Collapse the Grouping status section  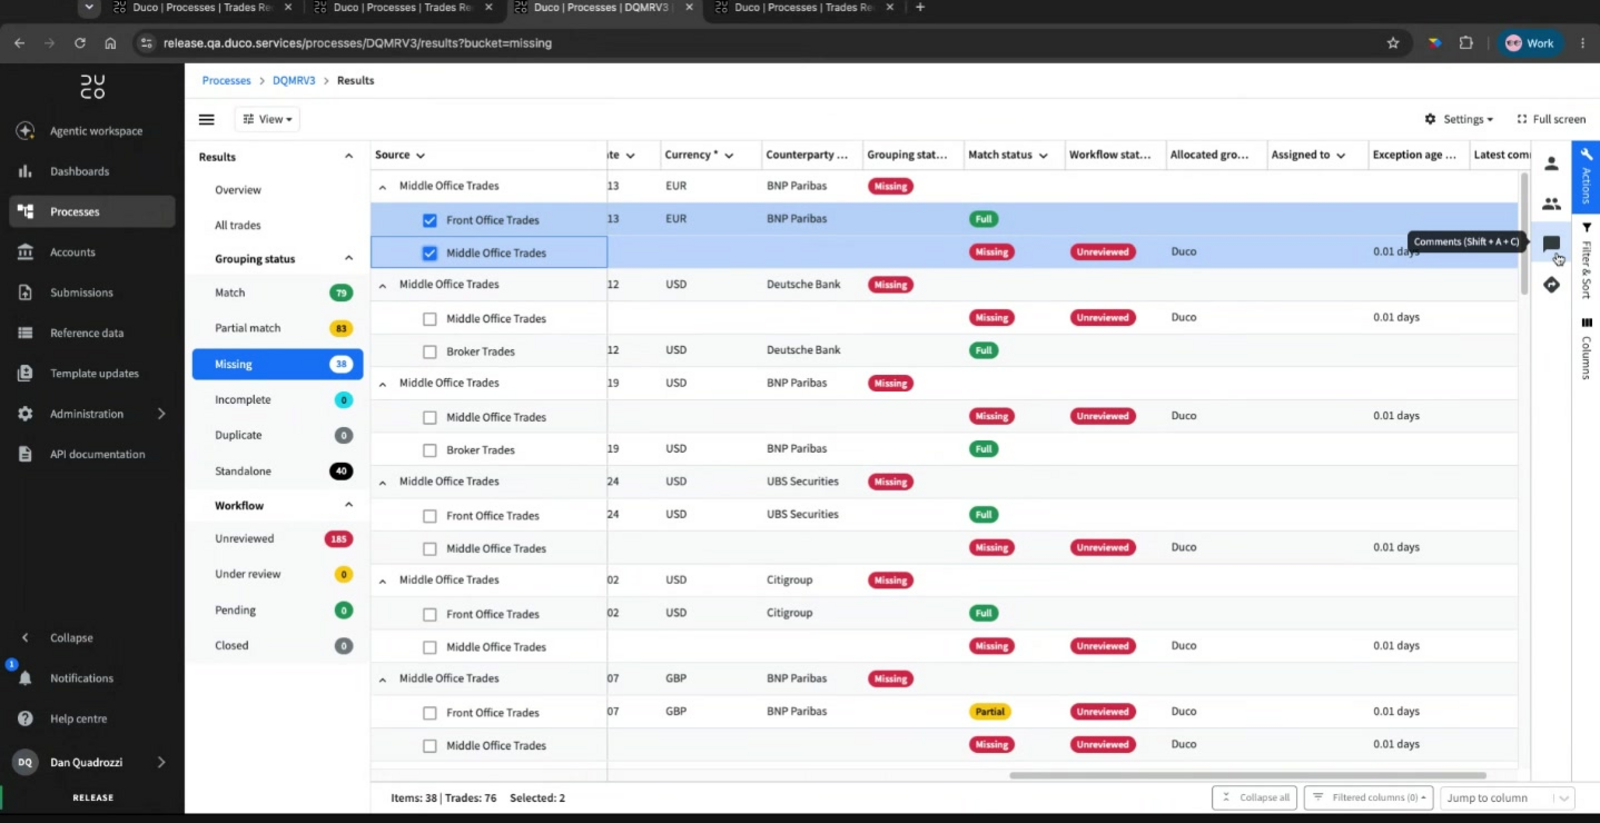pyautogui.click(x=349, y=258)
